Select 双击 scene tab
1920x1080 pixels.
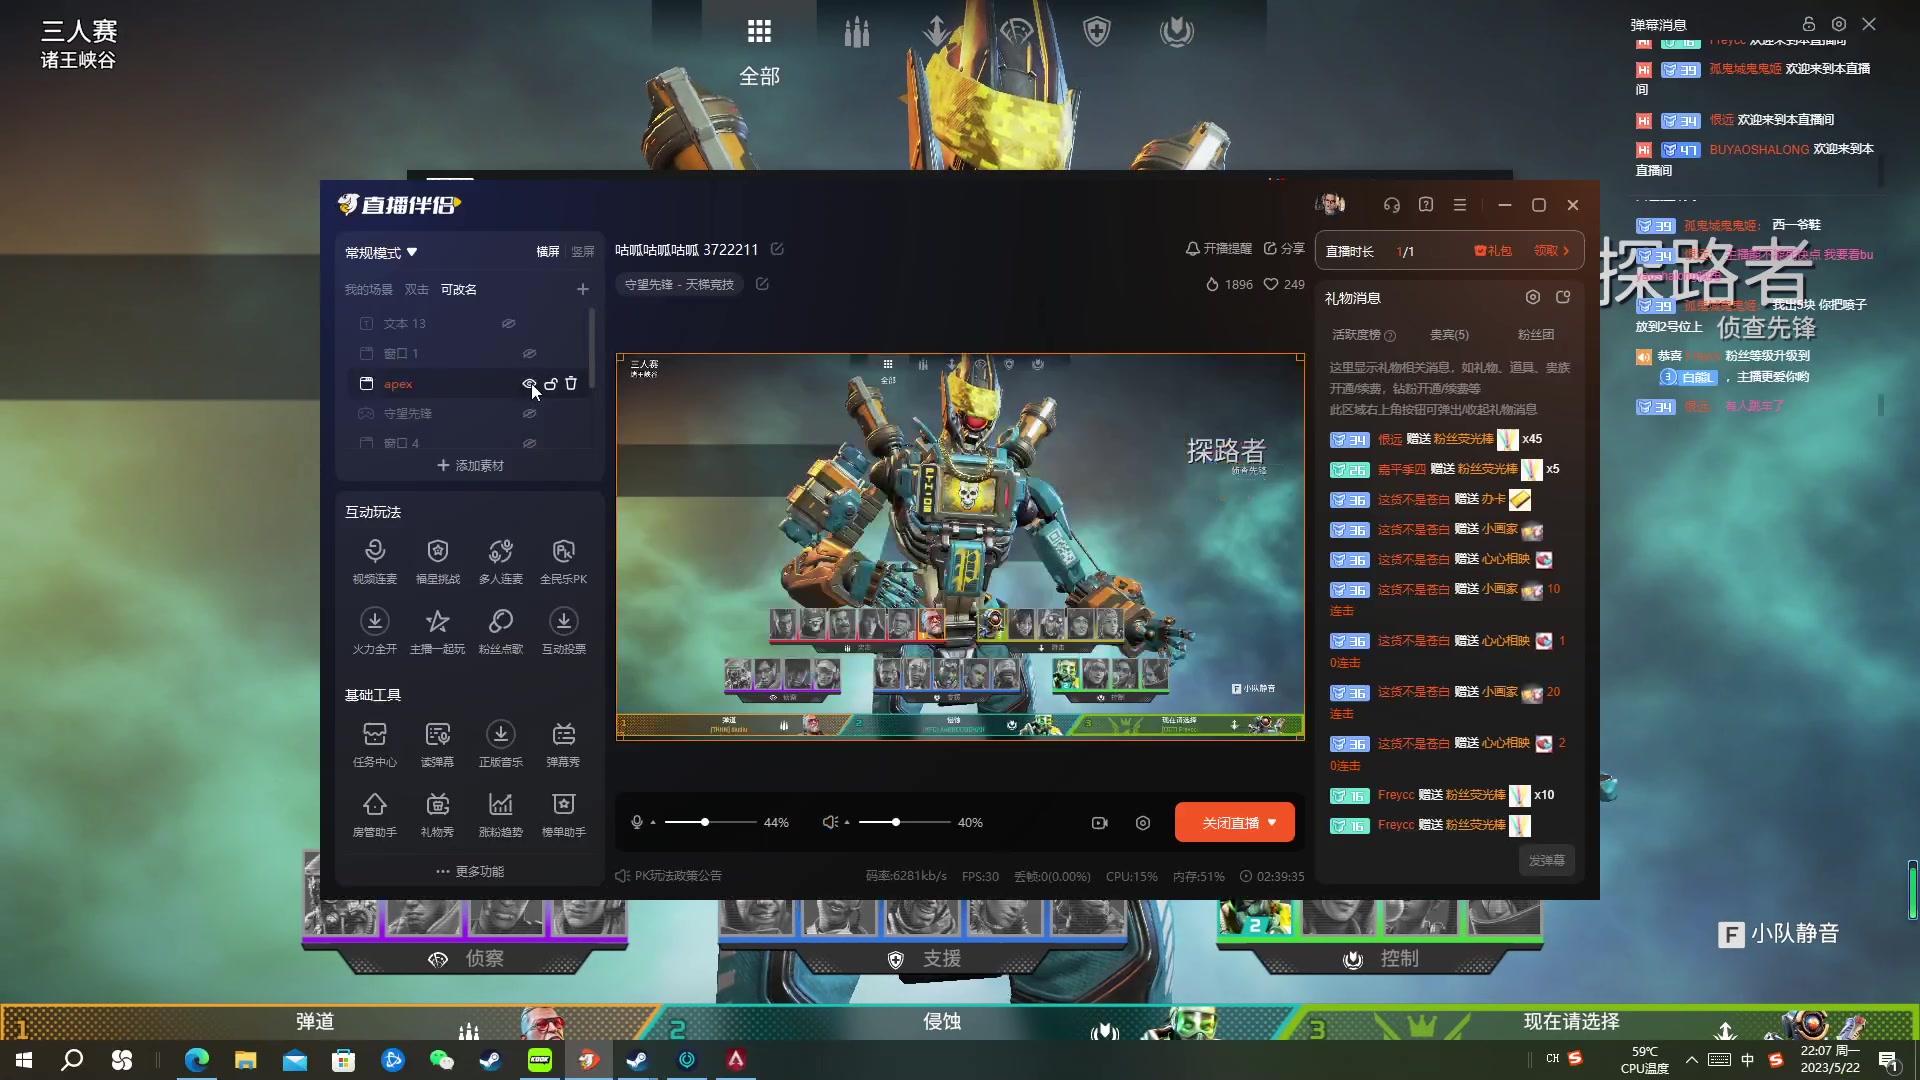(x=416, y=289)
